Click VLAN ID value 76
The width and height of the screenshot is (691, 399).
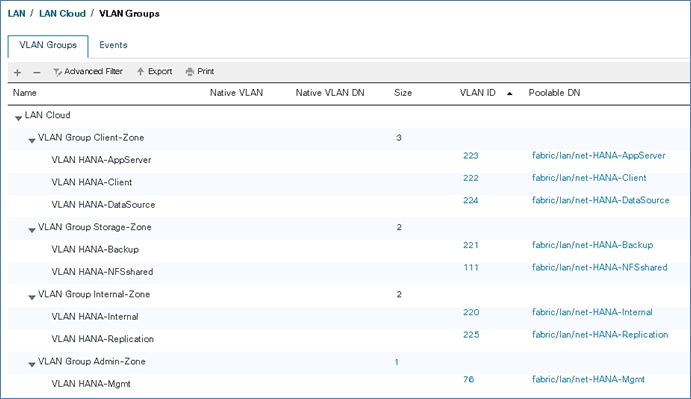click(468, 379)
